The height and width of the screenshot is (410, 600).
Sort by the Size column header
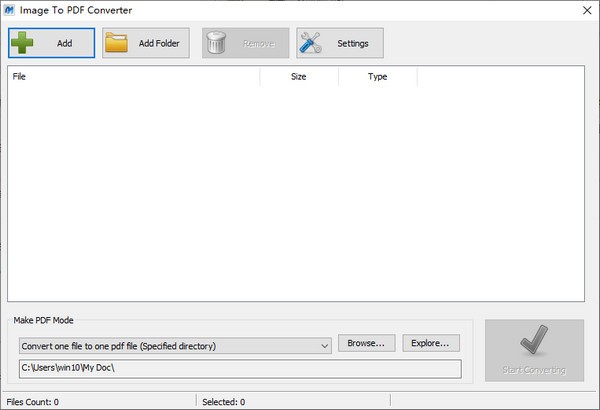[299, 77]
